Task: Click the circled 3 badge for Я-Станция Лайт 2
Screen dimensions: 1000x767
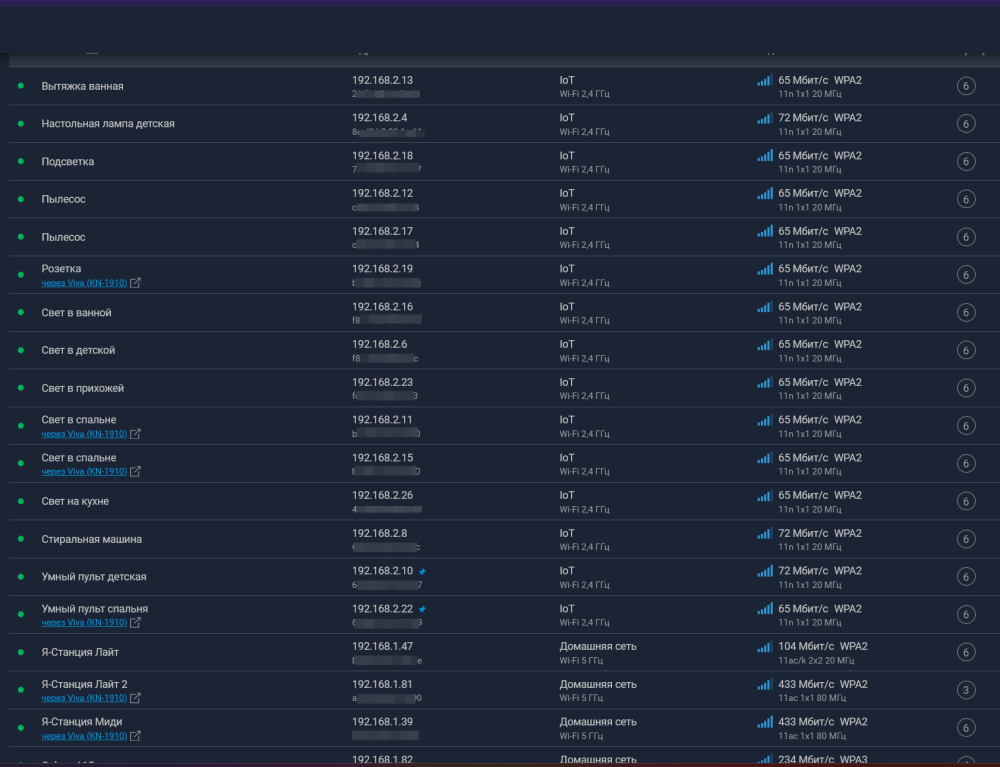Action: click(x=966, y=690)
